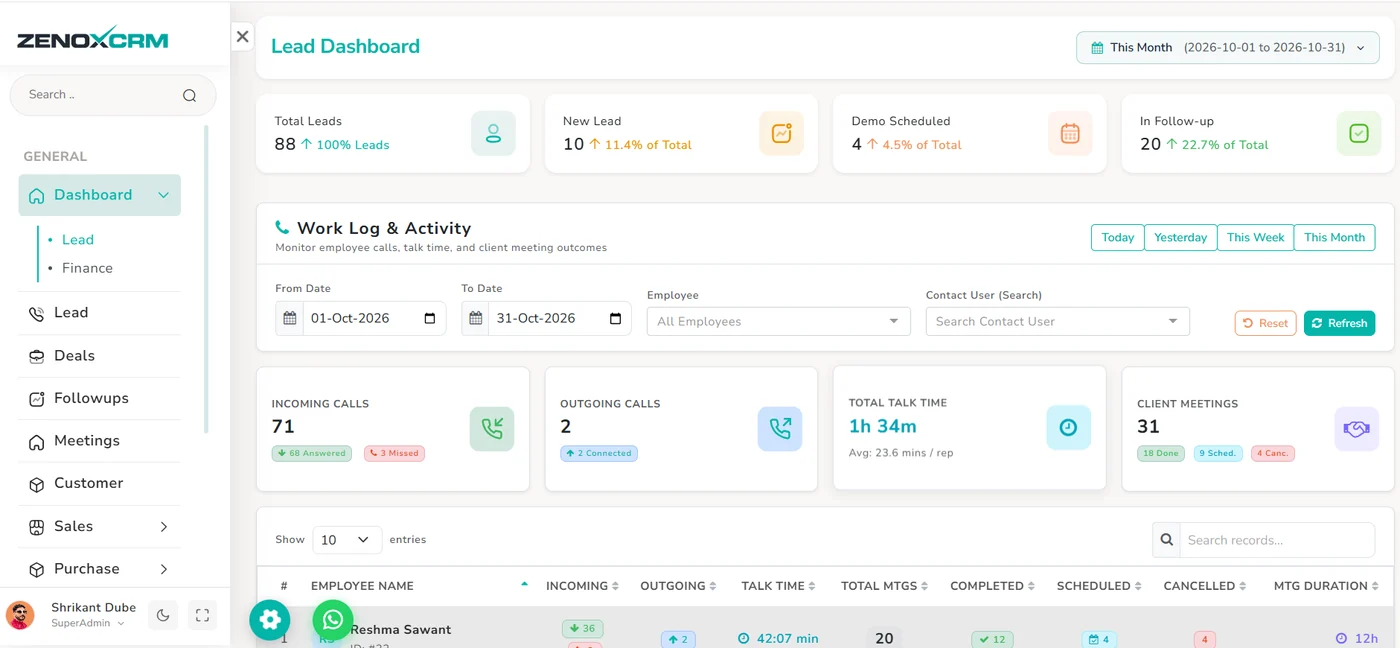The width and height of the screenshot is (1400, 648).
Task: Toggle fullscreen mode icon
Action: coord(202,616)
